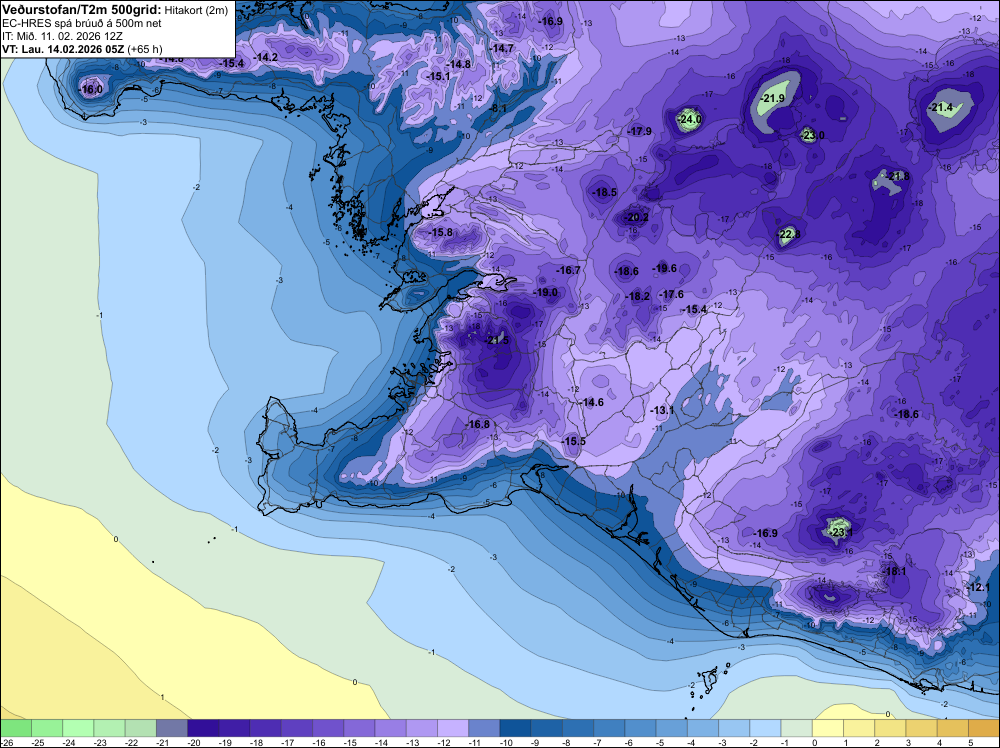The image size is (1000, 748).
Task: Click the -16.7 temperature label
Action: (568, 270)
